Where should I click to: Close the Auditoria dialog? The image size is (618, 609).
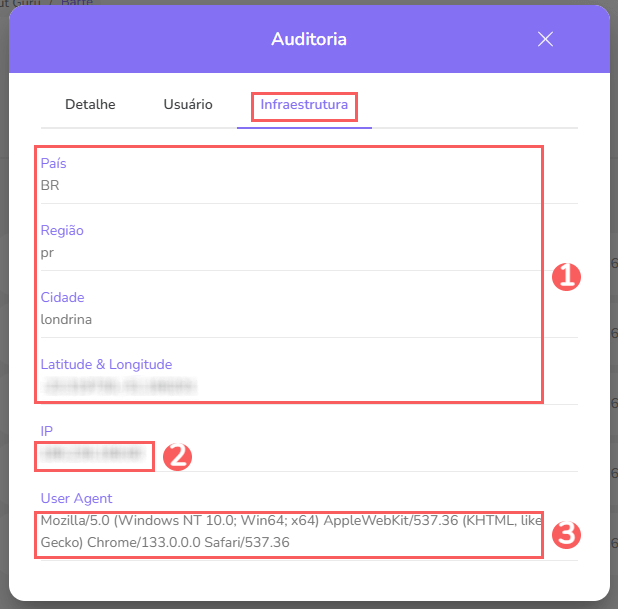545,39
